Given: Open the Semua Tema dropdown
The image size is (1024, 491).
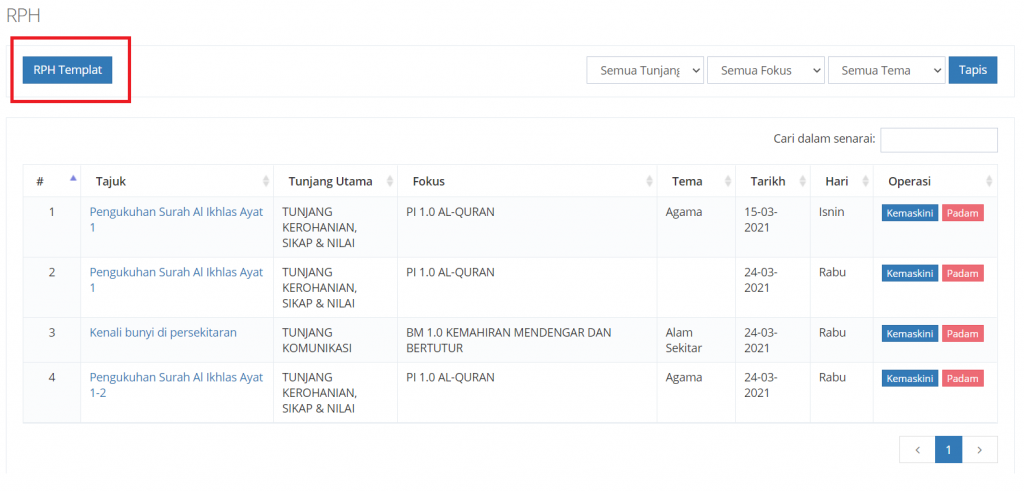Looking at the screenshot, I should (x=886, y=70).
